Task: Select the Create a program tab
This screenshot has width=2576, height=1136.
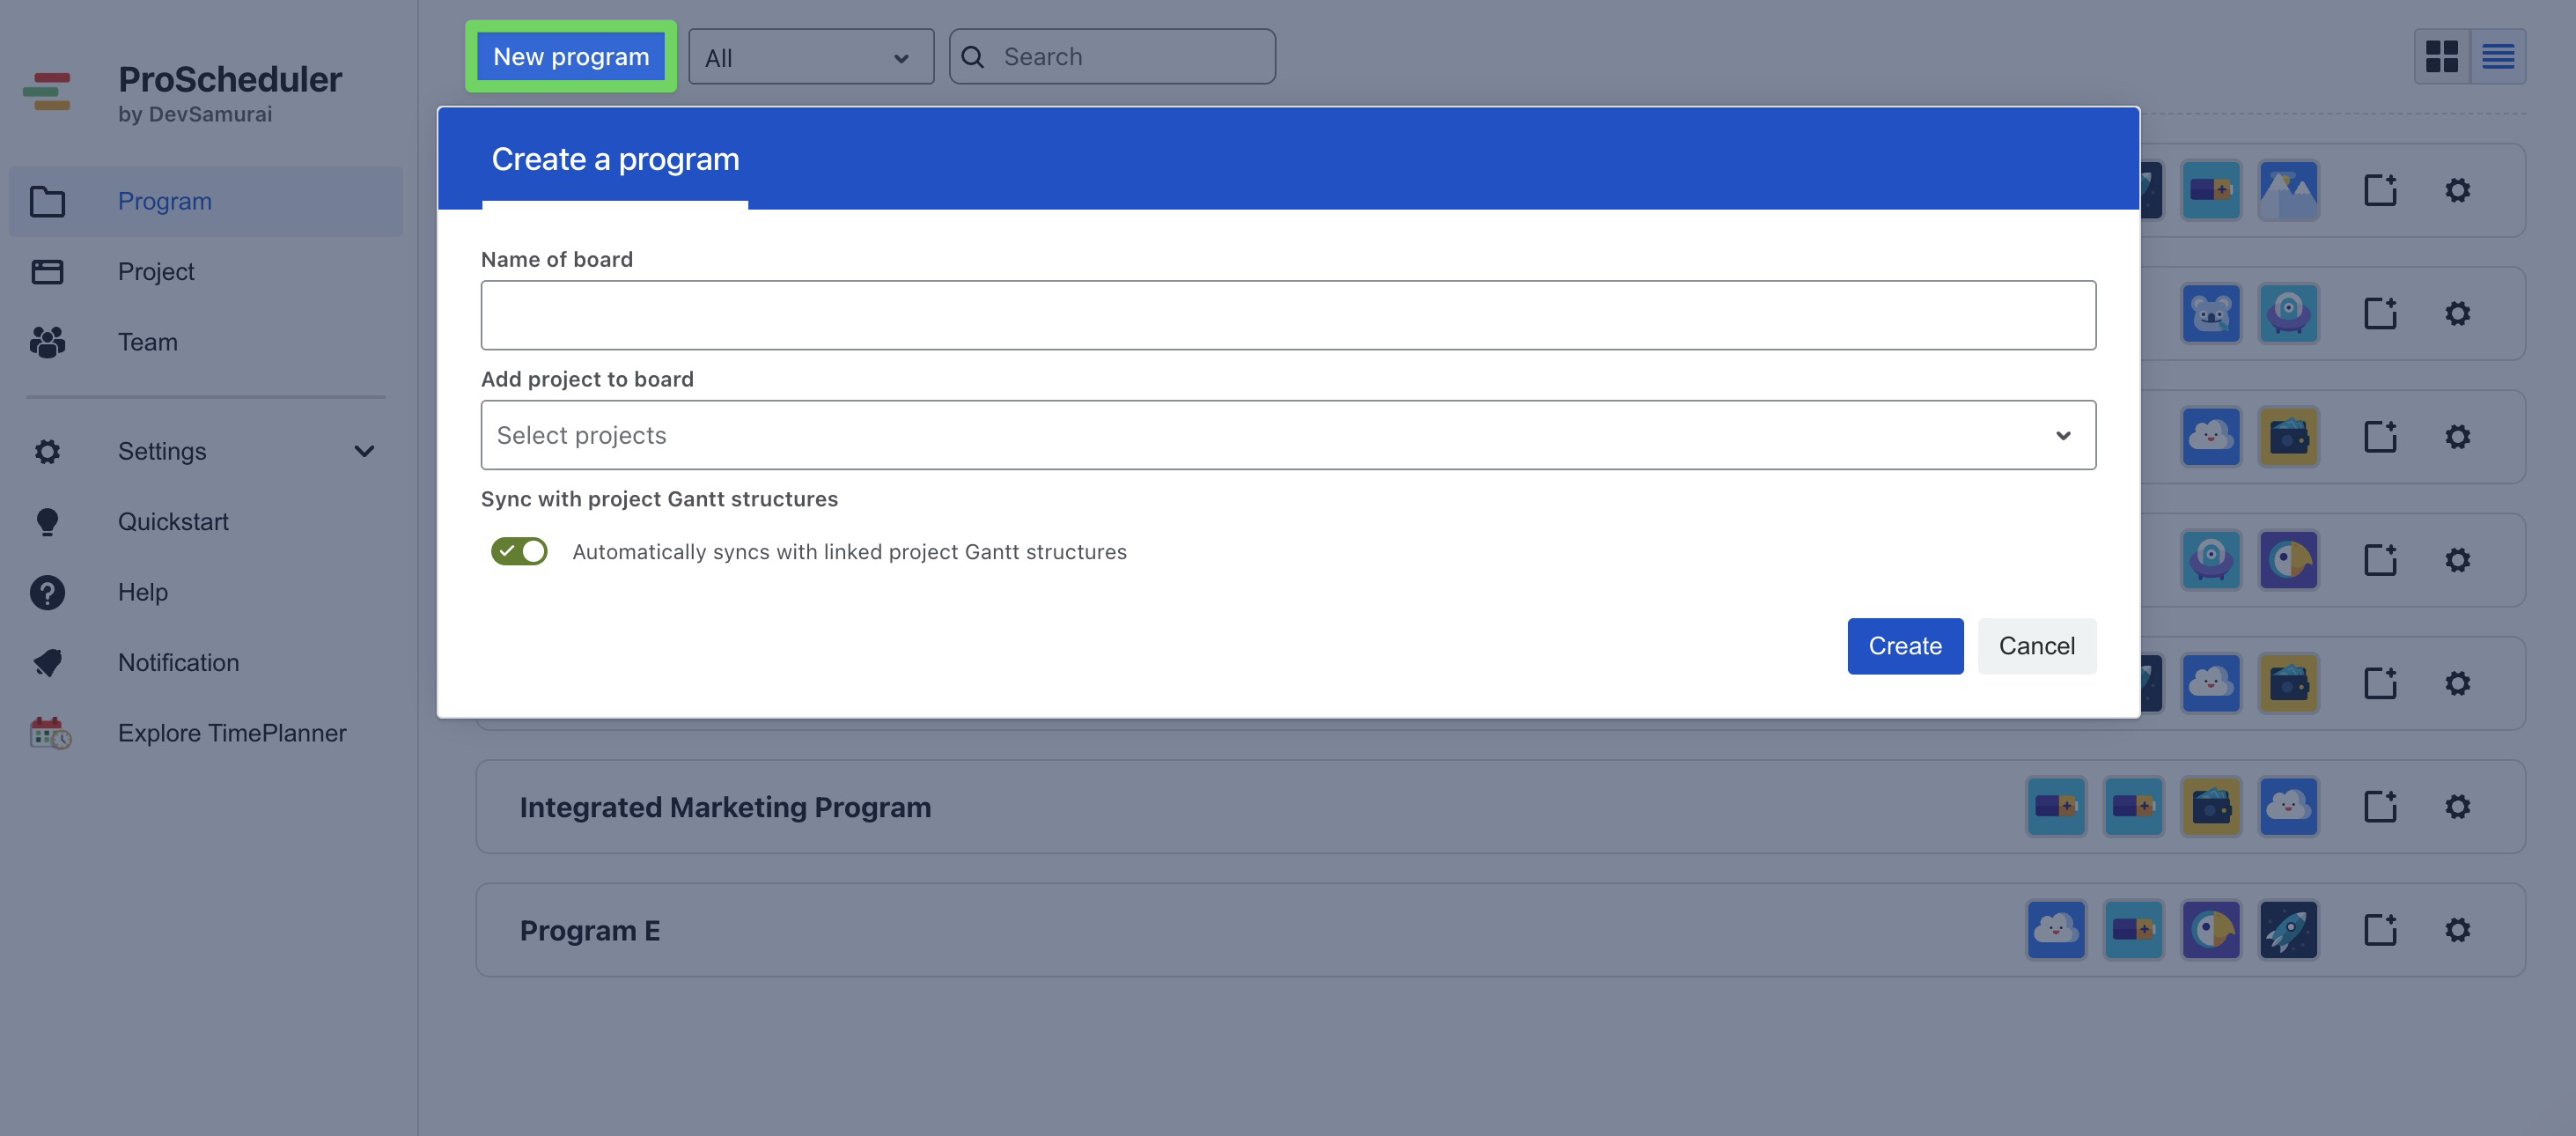Action: tap(615, 160)
